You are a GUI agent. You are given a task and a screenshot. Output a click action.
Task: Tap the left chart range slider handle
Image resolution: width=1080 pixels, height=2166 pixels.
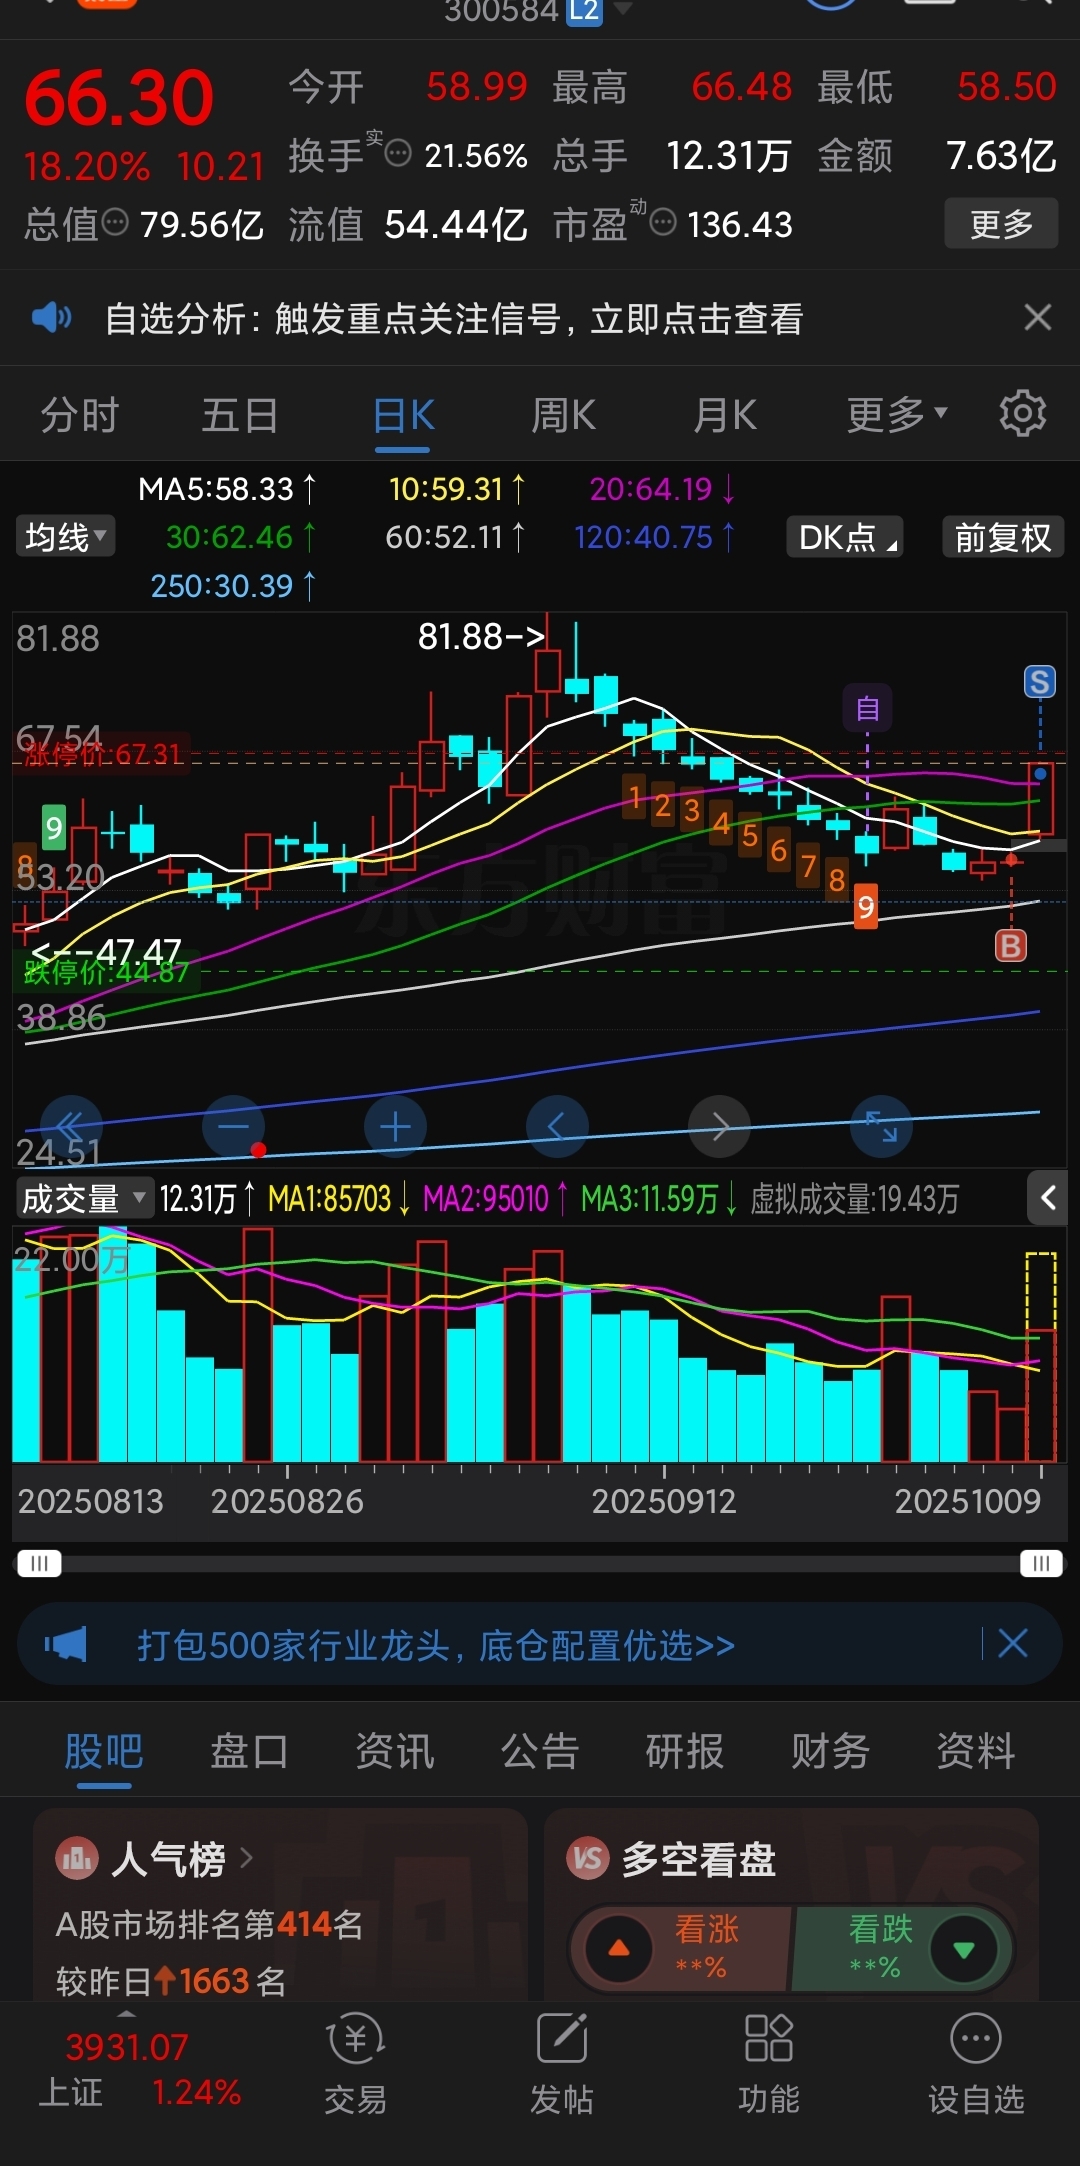pos(38,1563)
